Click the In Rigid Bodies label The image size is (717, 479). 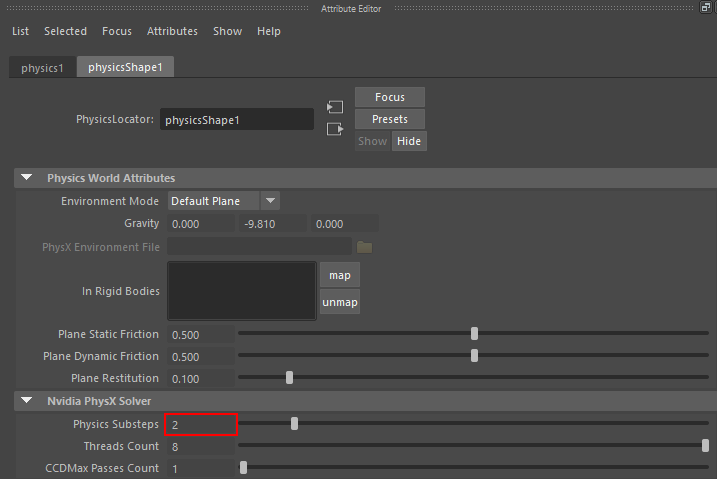pyautogui.click(x=121, y=291)
